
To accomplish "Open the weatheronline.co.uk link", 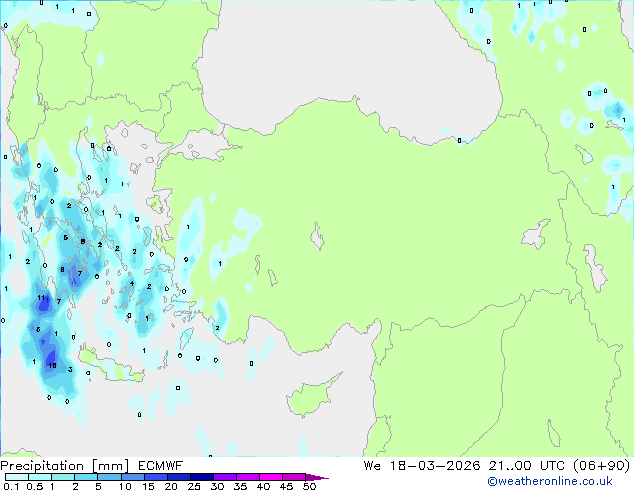I will click(x=549, y=481).
